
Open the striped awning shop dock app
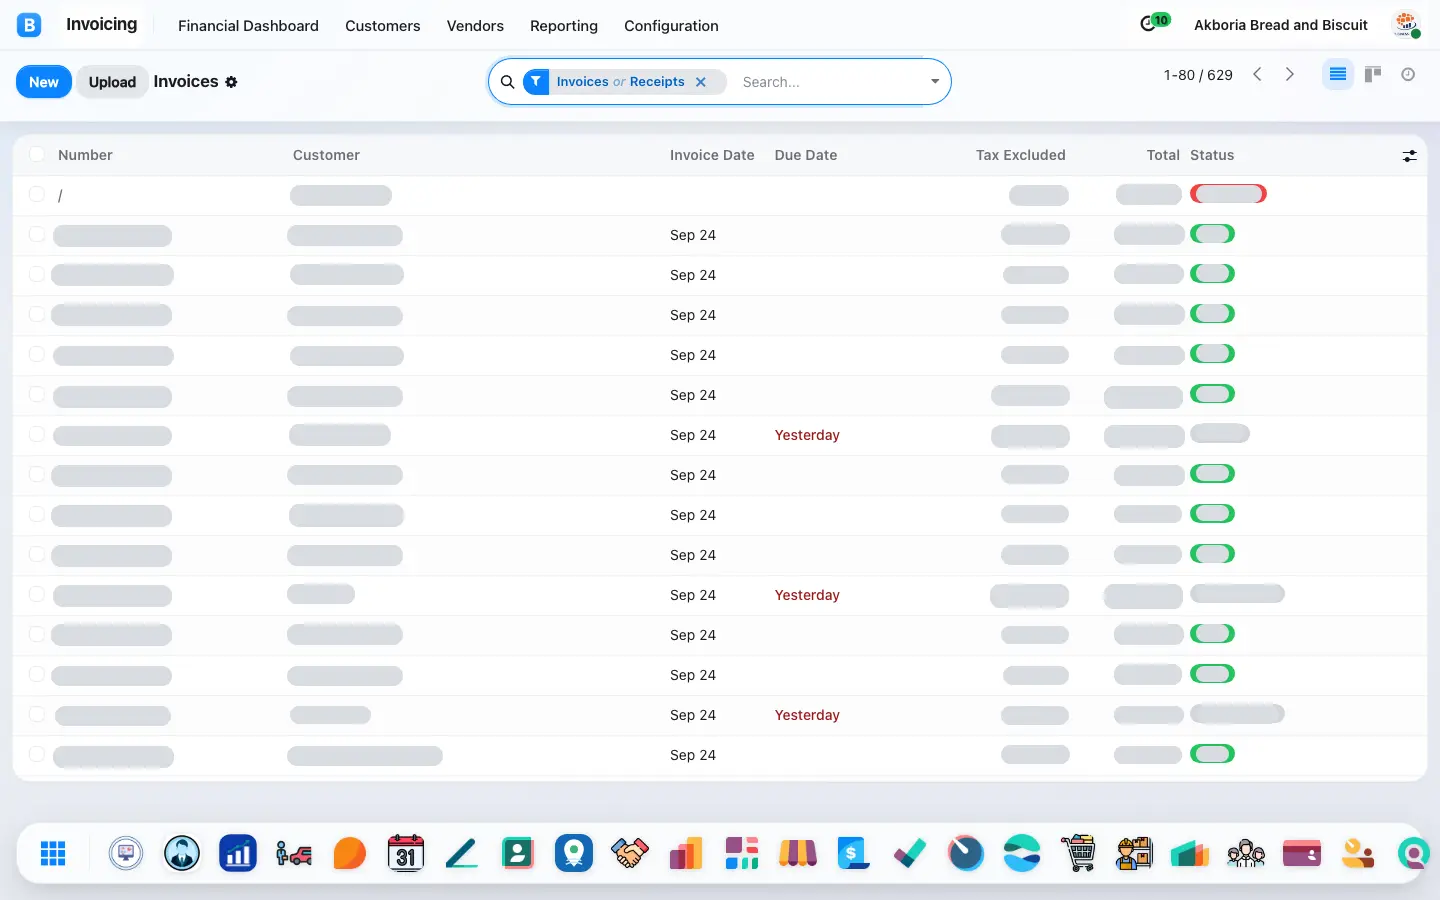coord(798,853)
